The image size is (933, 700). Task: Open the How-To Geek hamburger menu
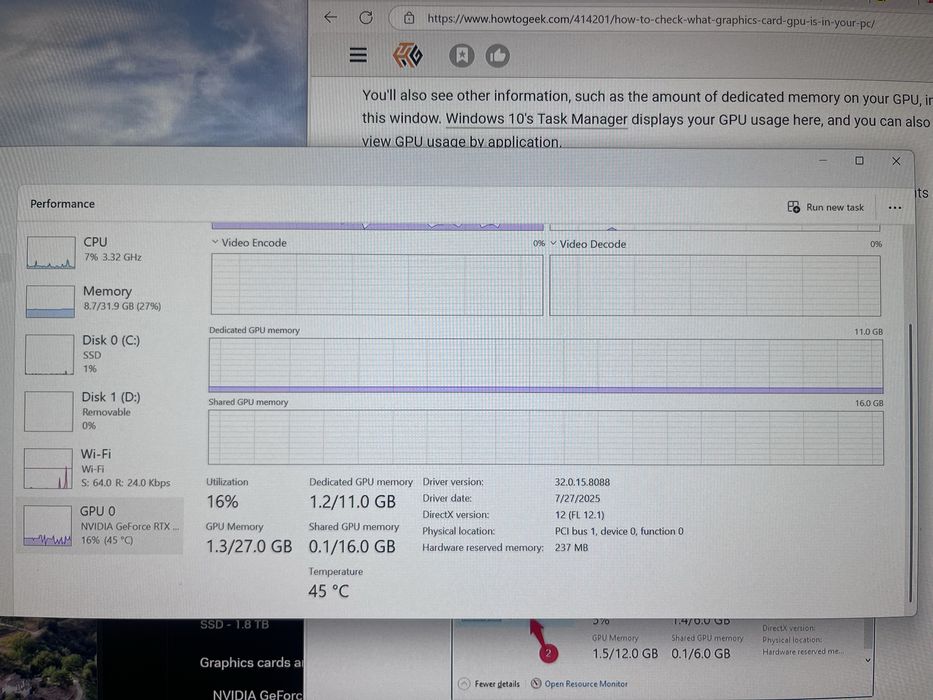(x=358, y=55)
